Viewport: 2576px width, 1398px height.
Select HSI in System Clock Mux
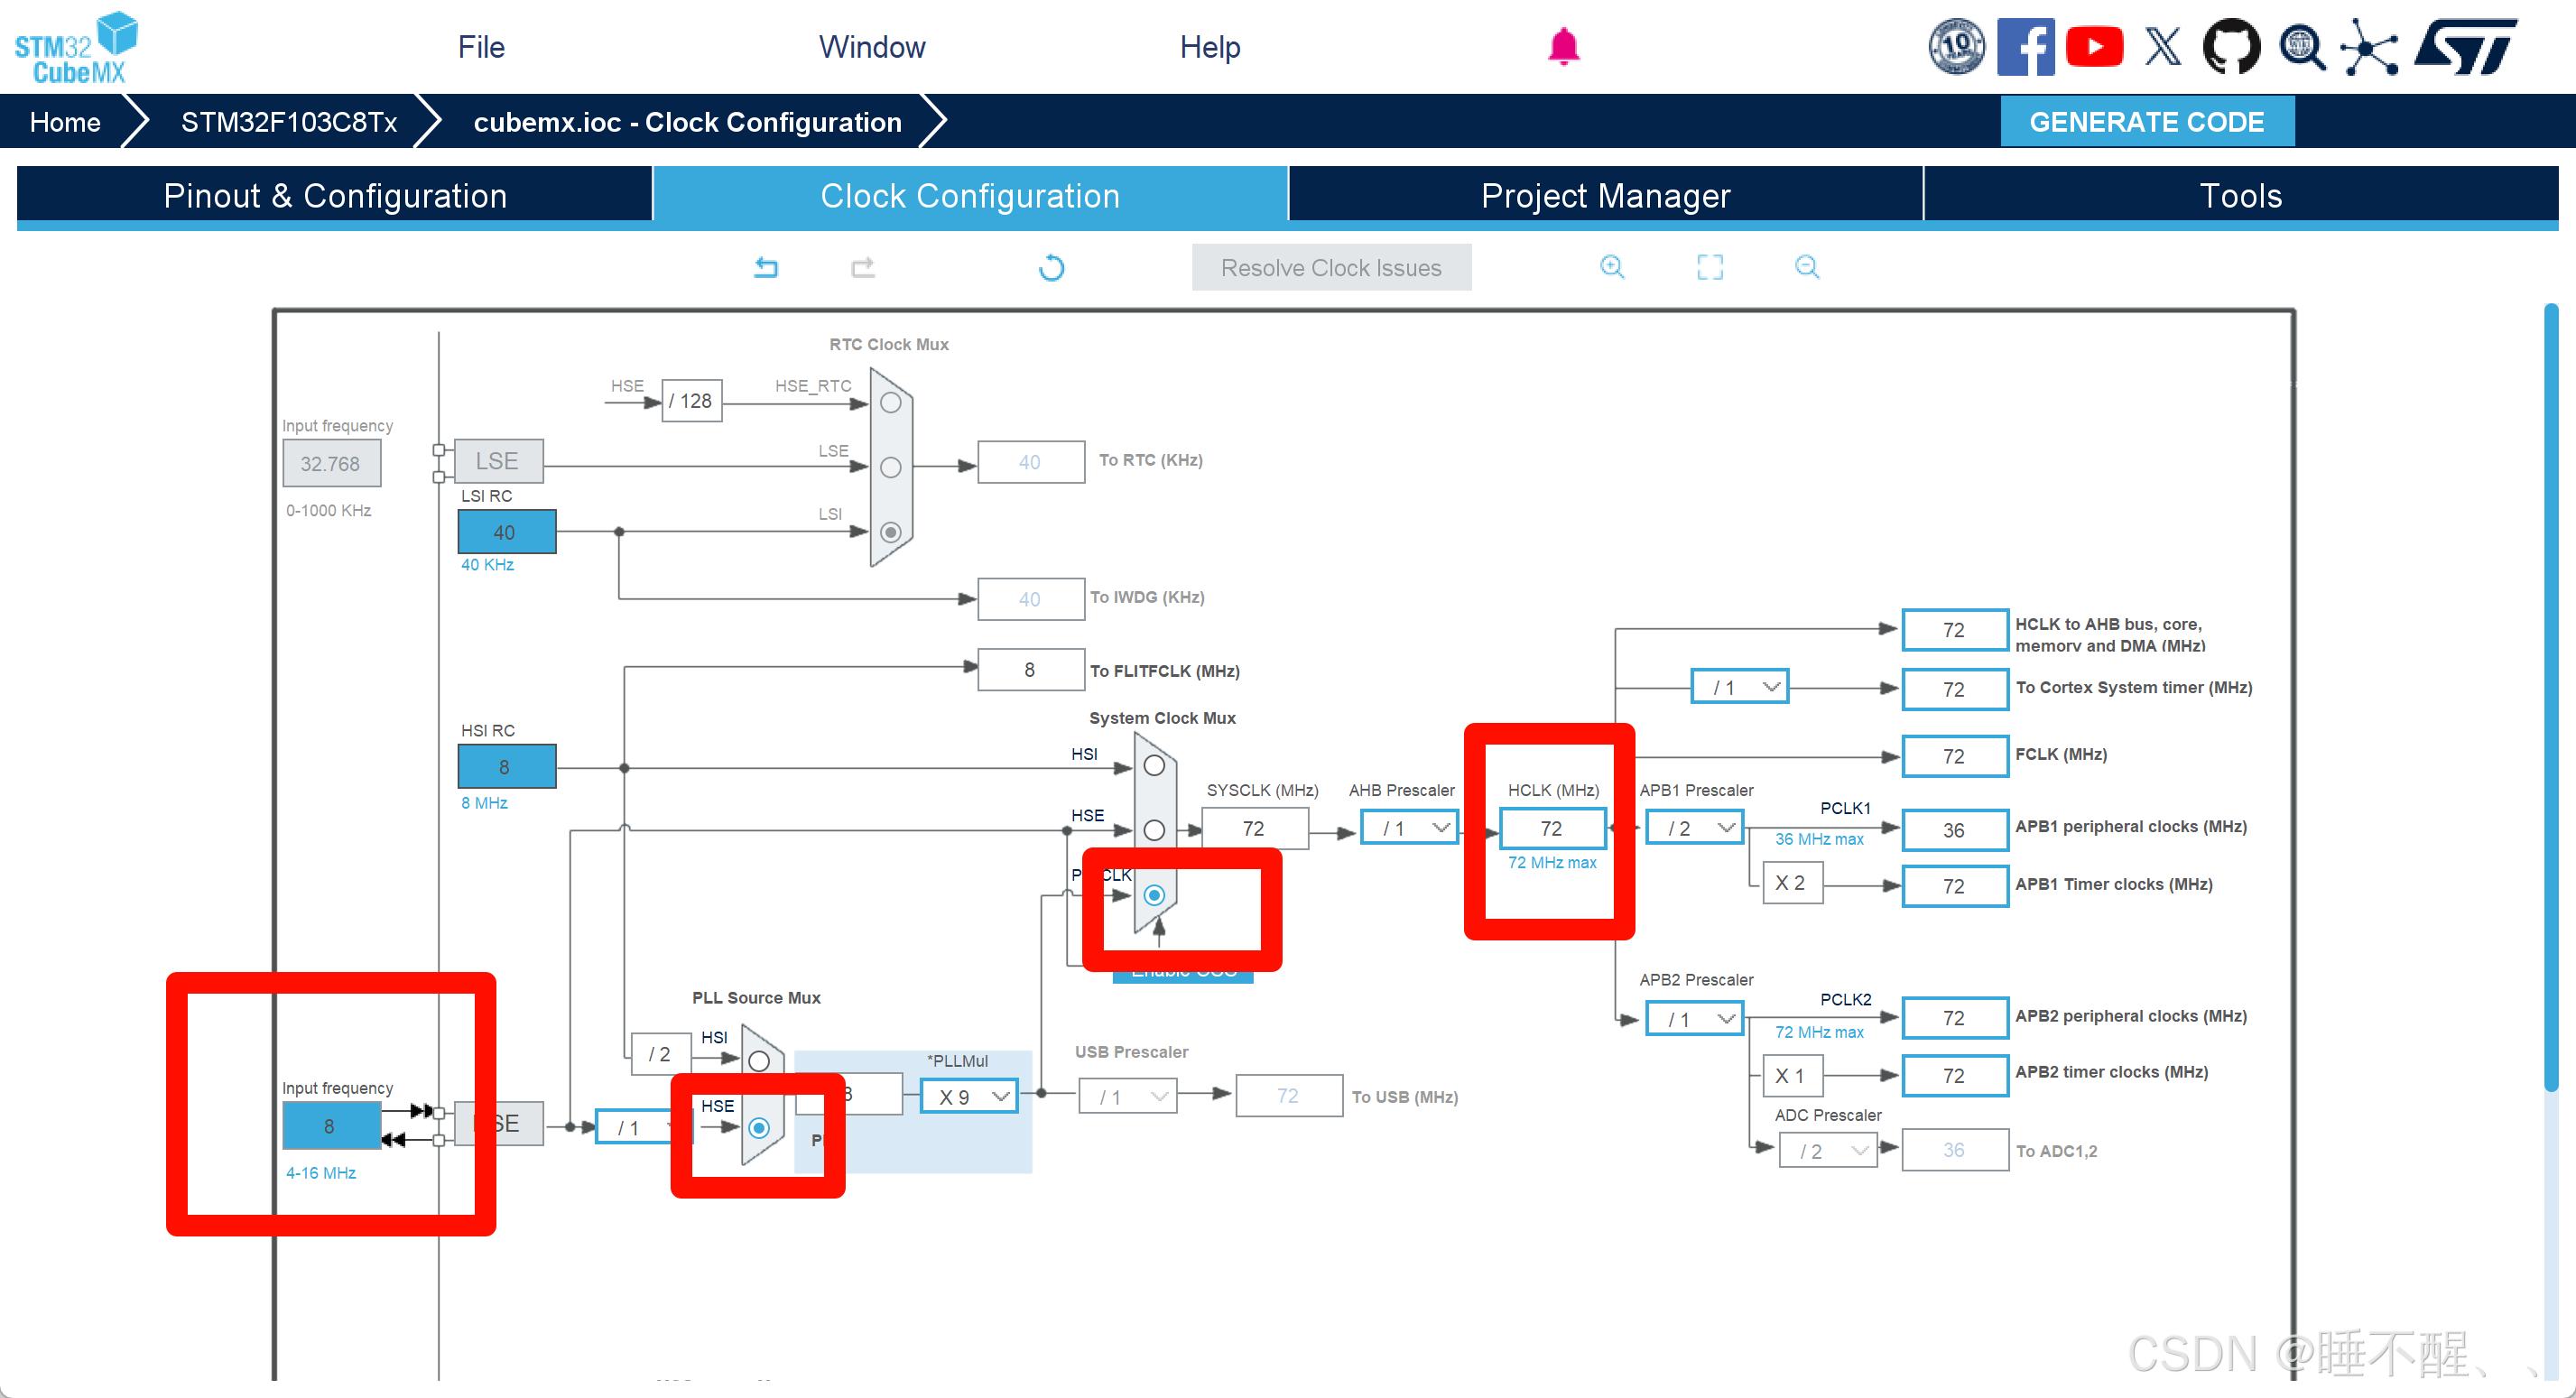(x=1154, y=766)
